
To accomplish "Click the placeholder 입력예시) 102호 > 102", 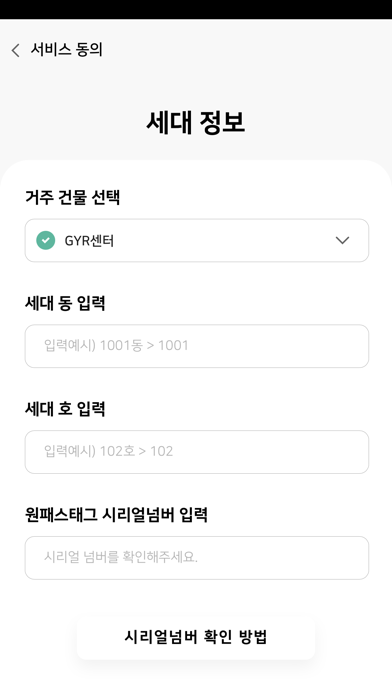I will [x=108, y=451].
